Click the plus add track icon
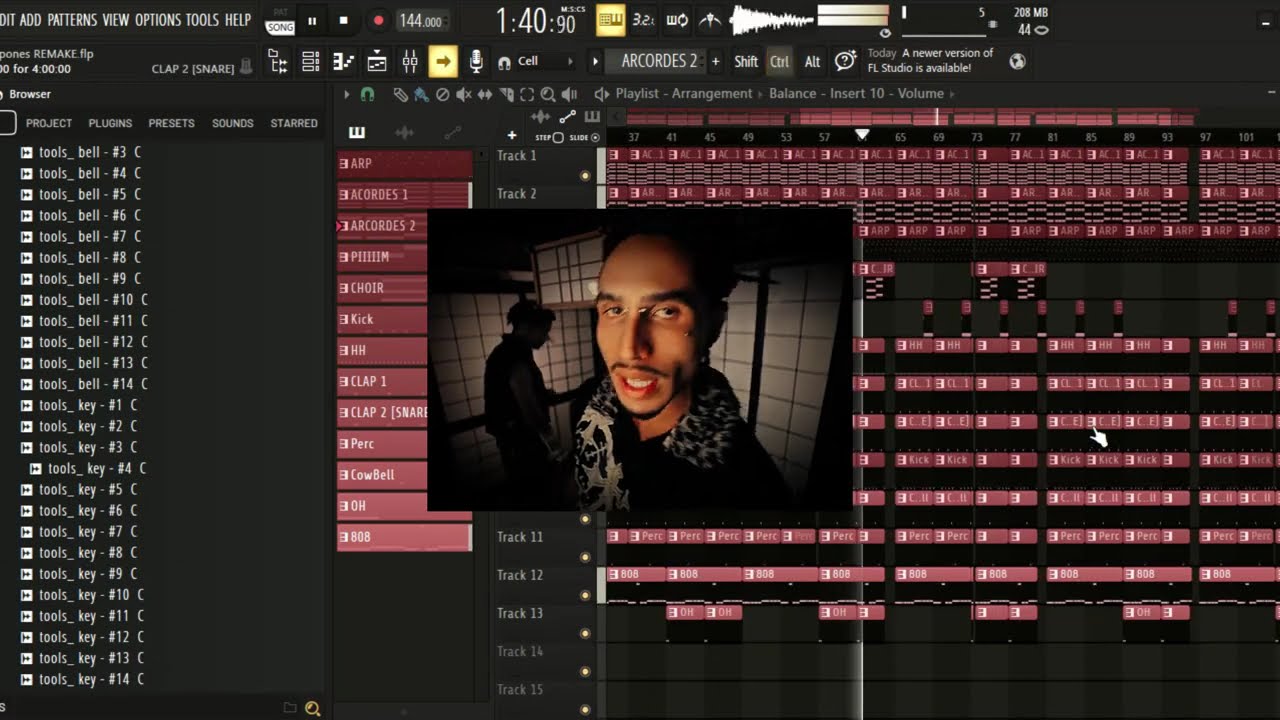 coord(512,135)
